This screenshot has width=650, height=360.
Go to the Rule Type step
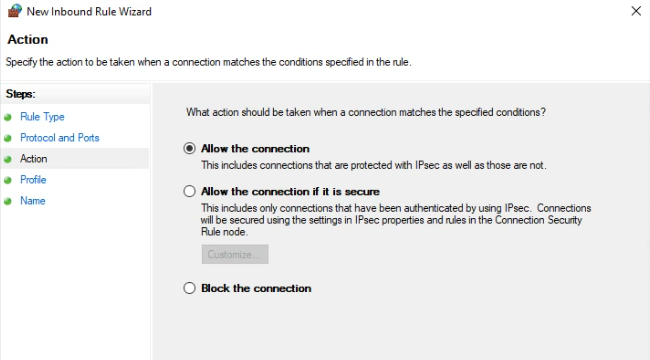click(42, 117)
